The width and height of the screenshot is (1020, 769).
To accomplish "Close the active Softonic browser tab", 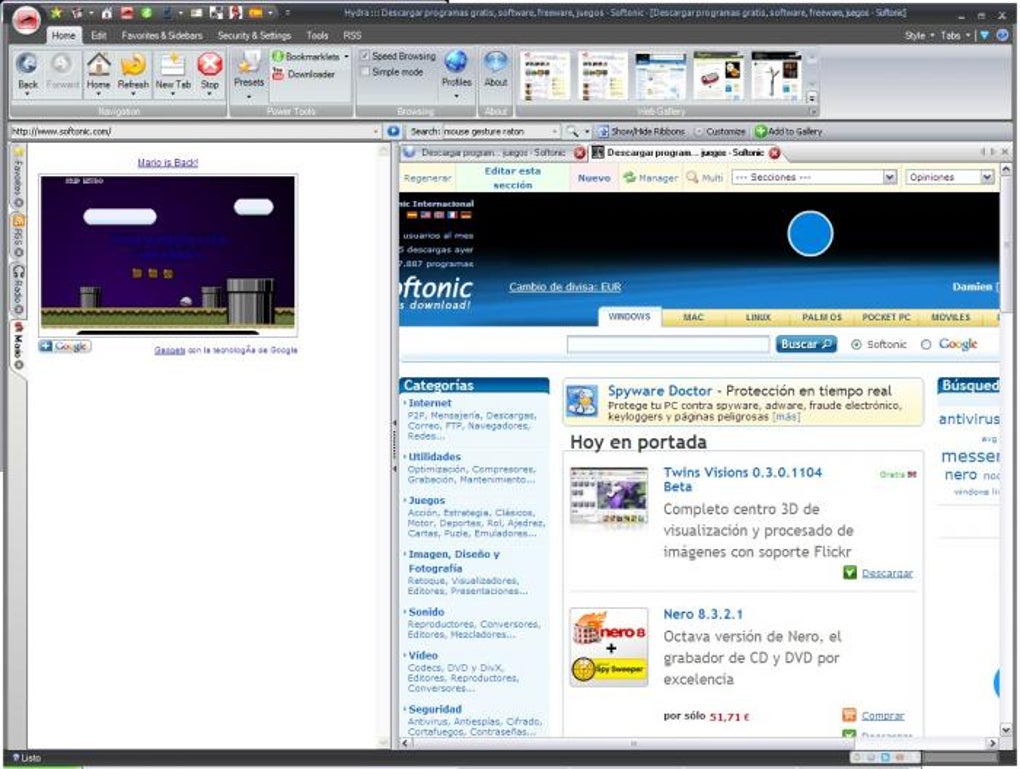I will [x=774, y=153].
